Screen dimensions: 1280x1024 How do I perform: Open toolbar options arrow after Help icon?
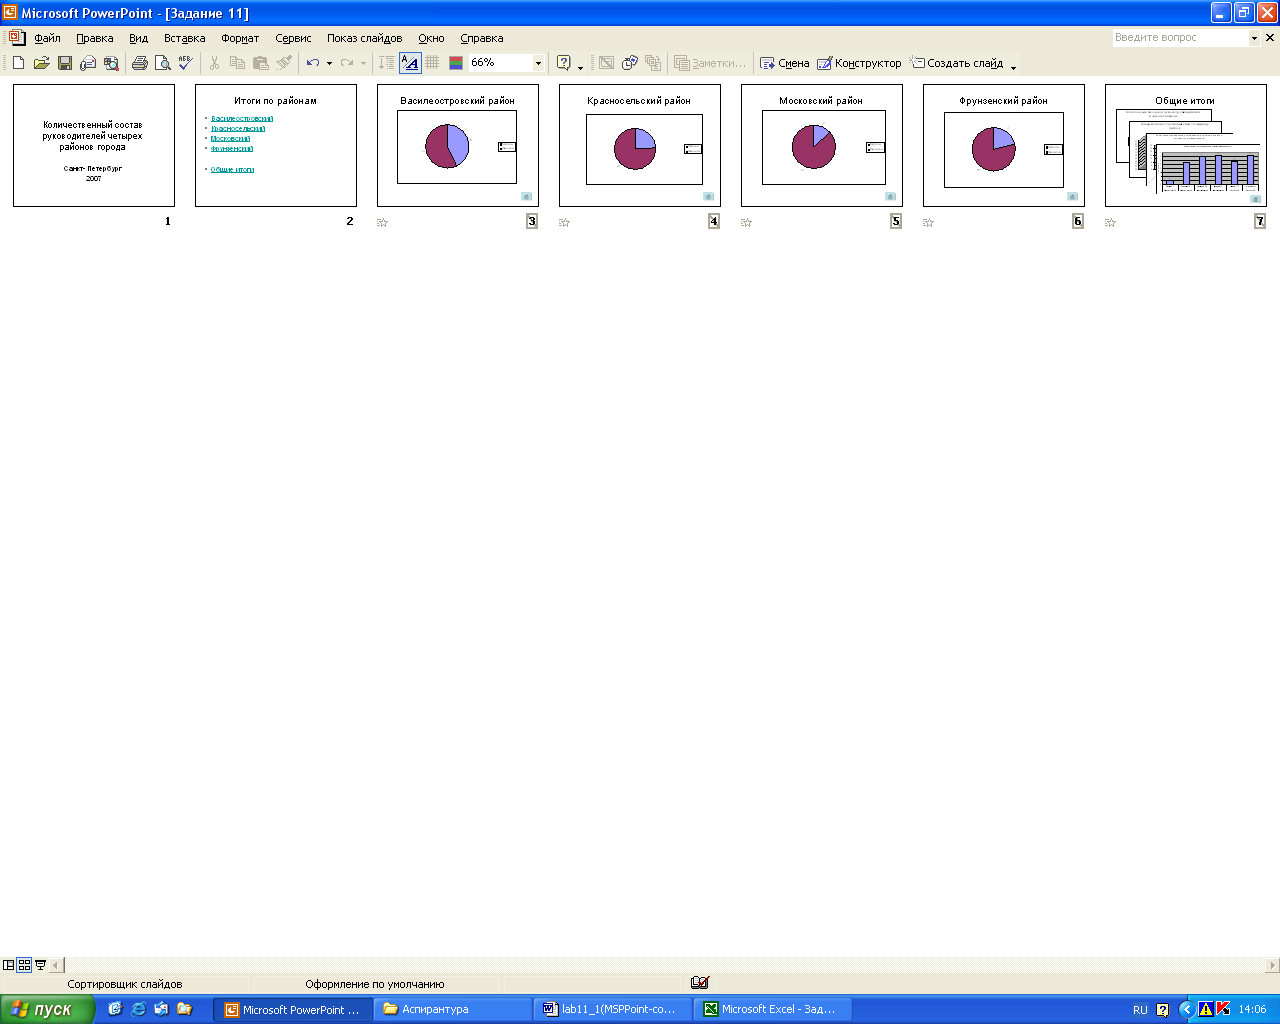click(x=580, y=66)
